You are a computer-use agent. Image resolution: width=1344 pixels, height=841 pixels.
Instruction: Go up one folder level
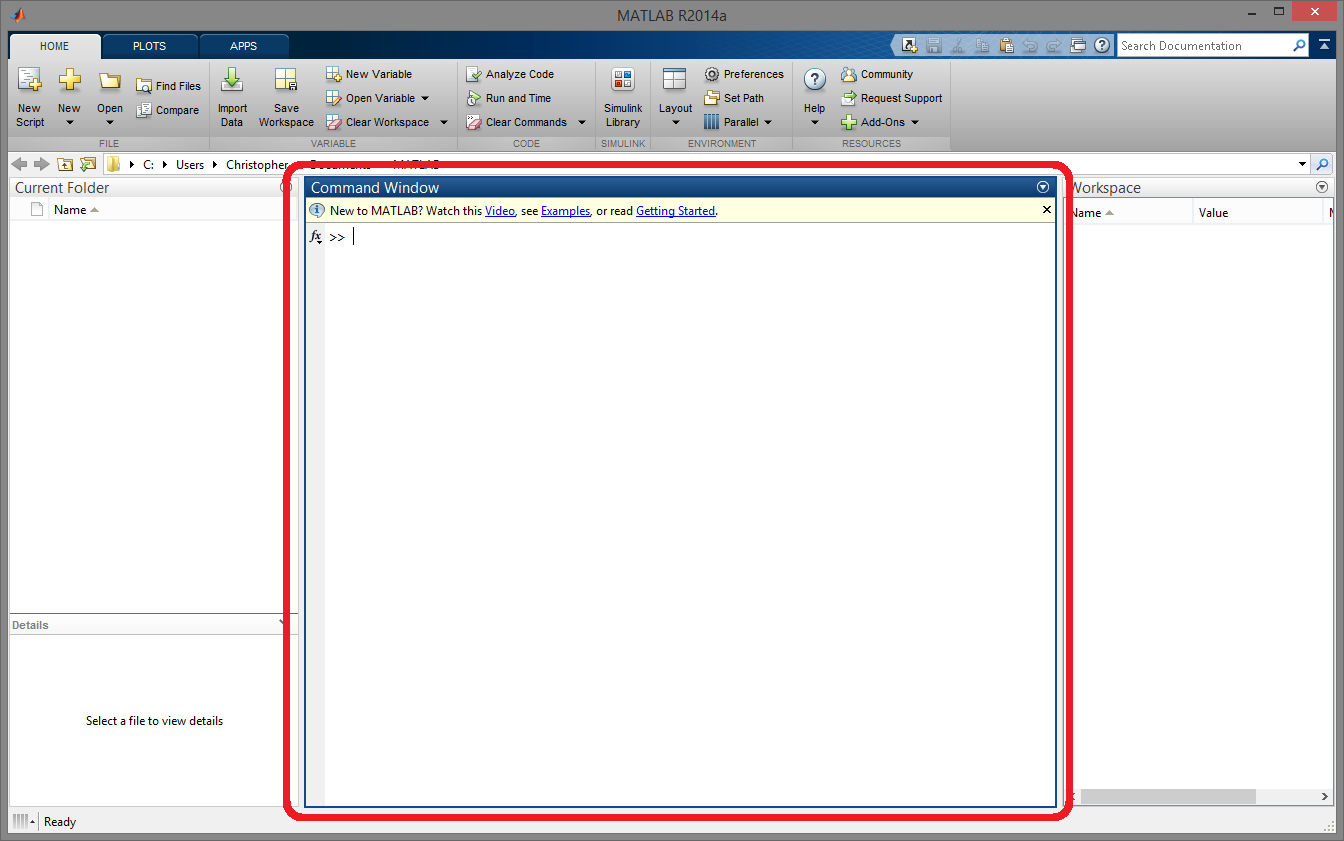(x=65, y=164)
